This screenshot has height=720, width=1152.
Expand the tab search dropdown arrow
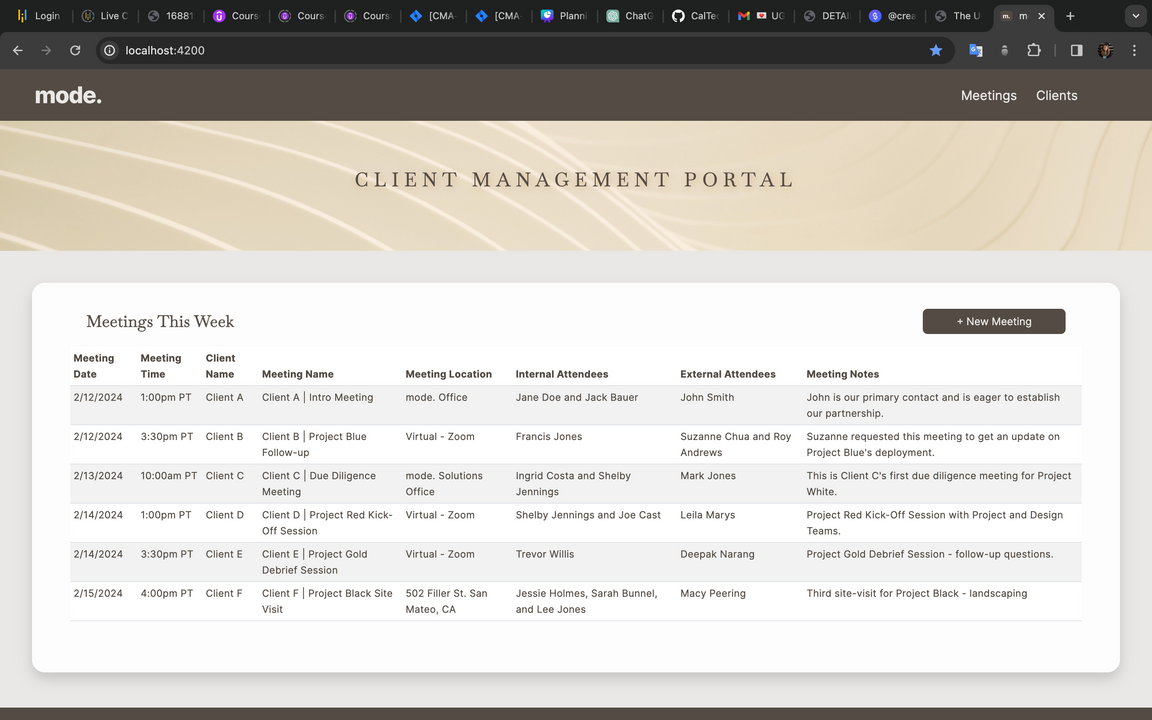pos(1135,16)
